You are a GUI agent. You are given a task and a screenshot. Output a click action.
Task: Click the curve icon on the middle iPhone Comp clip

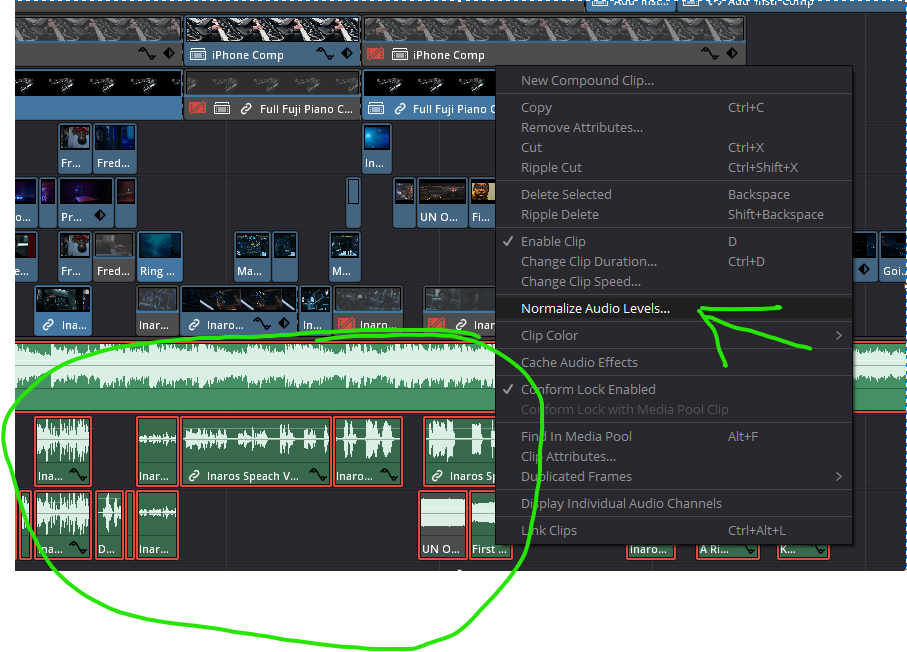[x=325, y=54]
